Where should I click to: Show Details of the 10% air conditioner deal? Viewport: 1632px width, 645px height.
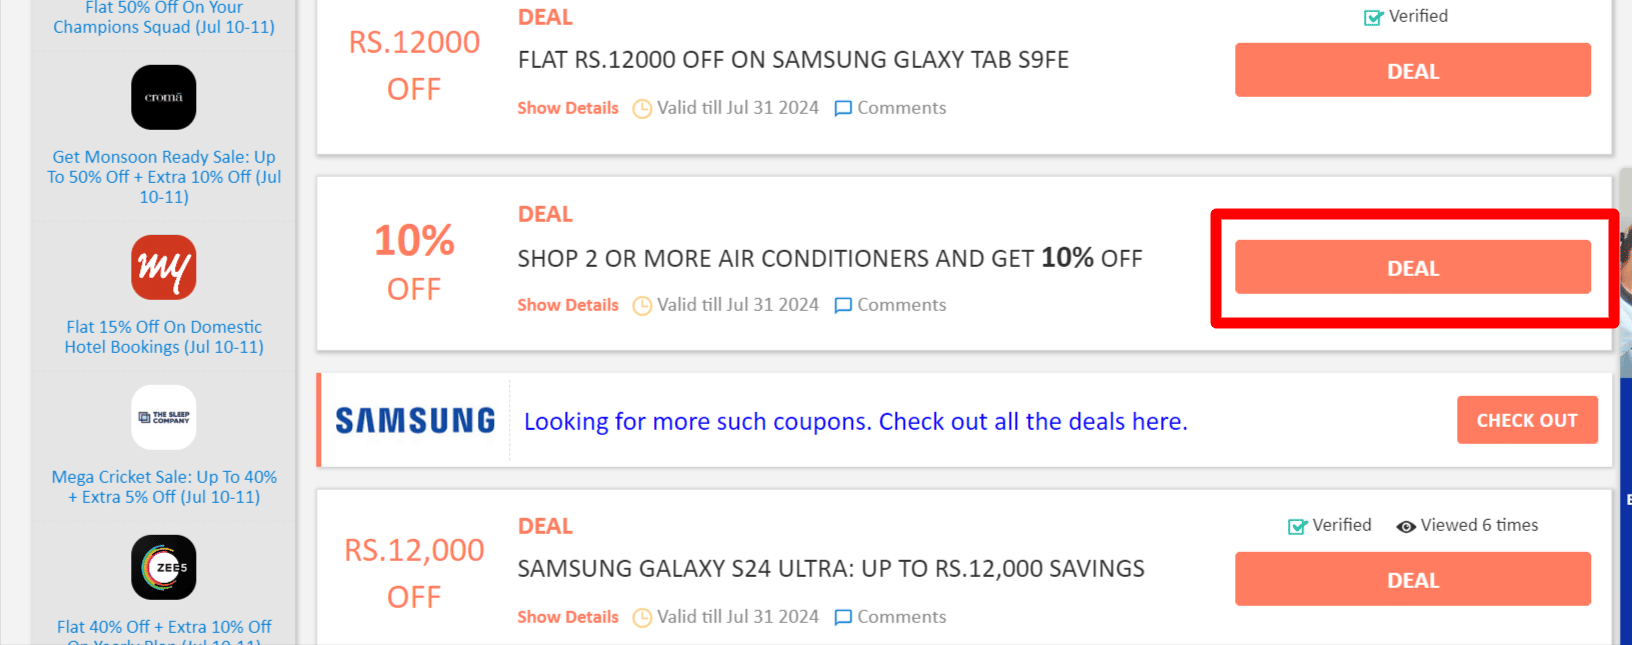567,305
